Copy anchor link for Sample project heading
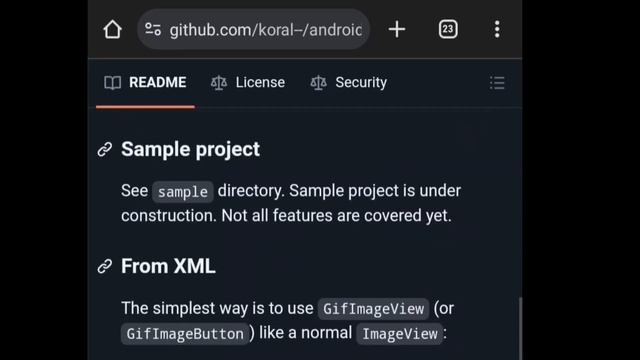Image resolution: width=640 pixels, height=360 pixels. point(105,149)
